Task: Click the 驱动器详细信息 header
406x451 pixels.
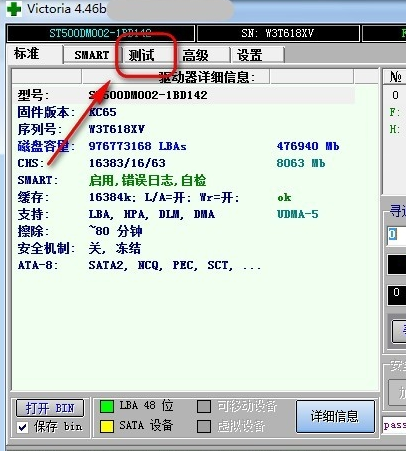Action: pos(207,77)
